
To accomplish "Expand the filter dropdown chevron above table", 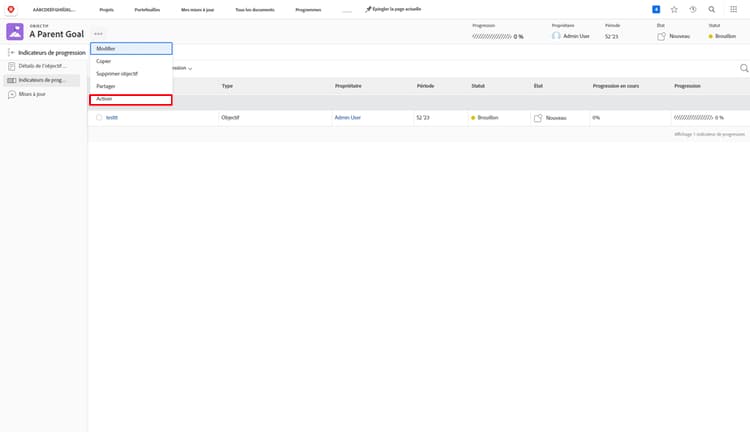I will [190, 68].
